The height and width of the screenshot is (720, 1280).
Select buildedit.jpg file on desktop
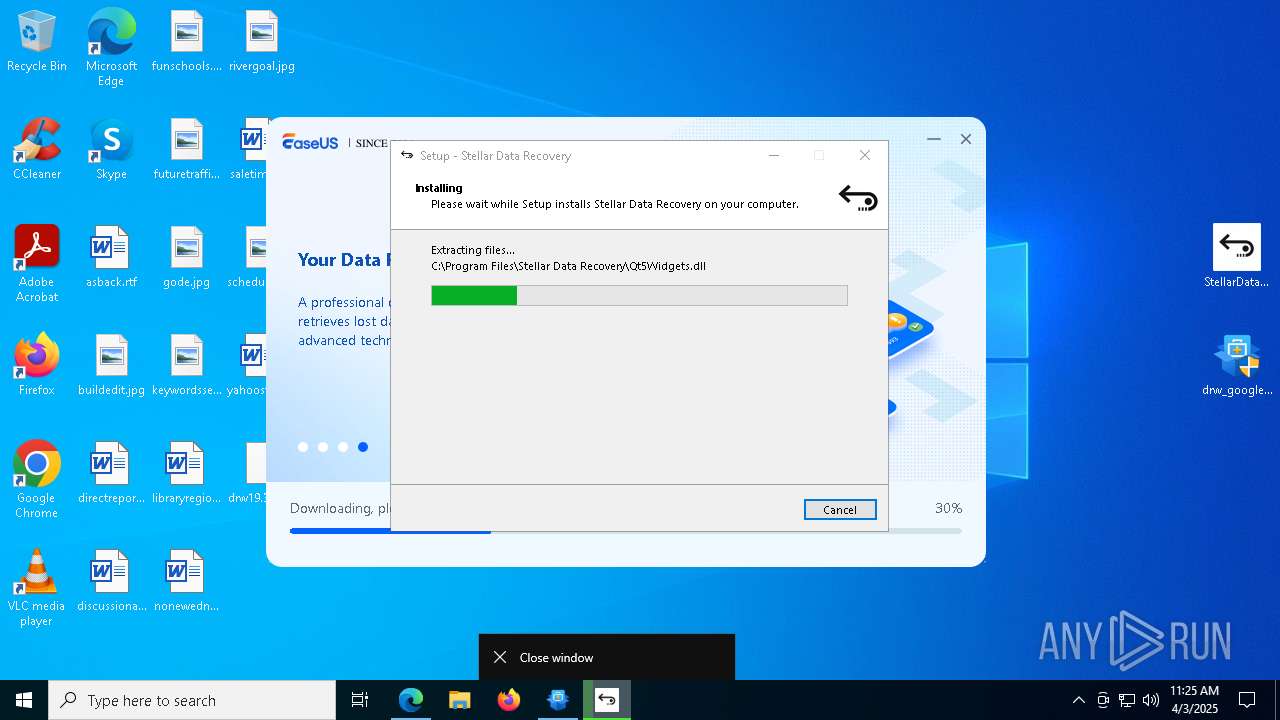[x=111, y=366]
